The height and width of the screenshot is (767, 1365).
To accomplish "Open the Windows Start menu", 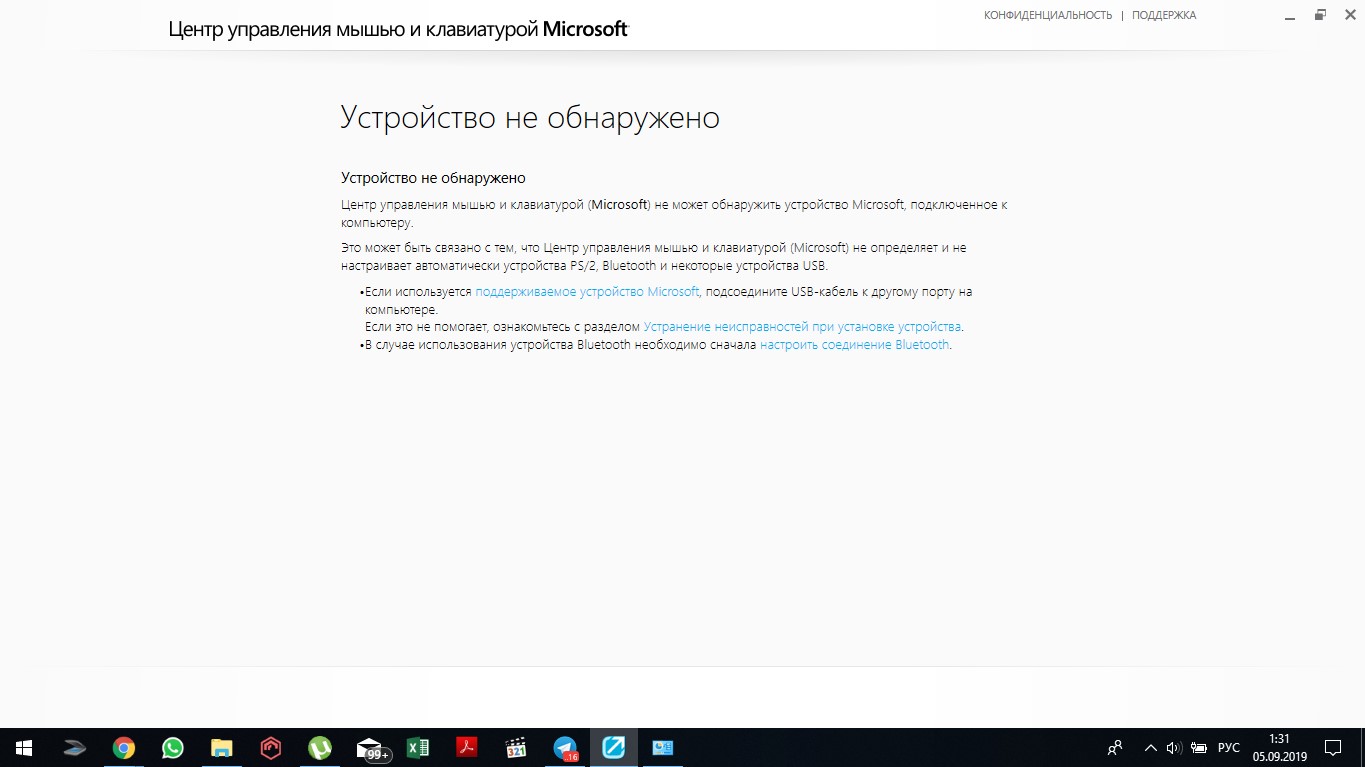I will pyautogui.click(x=24, y=748).
